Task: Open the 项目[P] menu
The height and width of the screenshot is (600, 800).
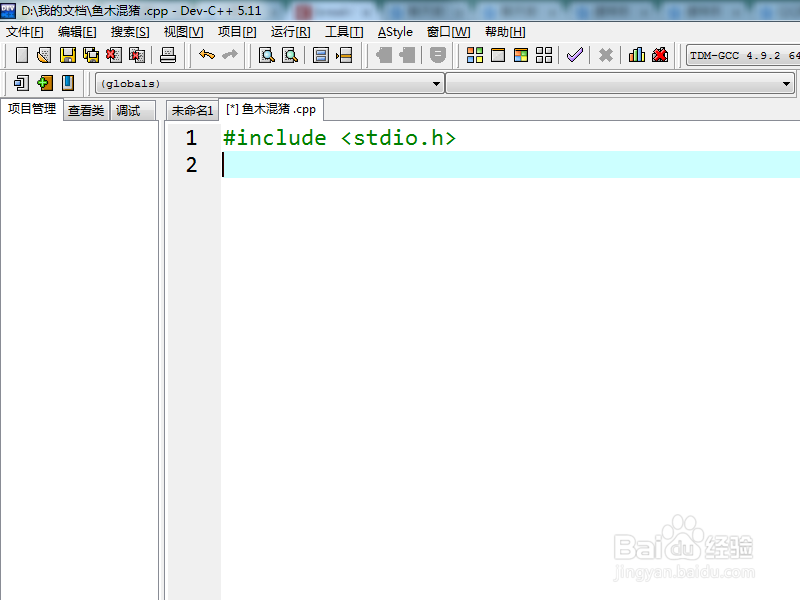Action: [x=237, y=32]
